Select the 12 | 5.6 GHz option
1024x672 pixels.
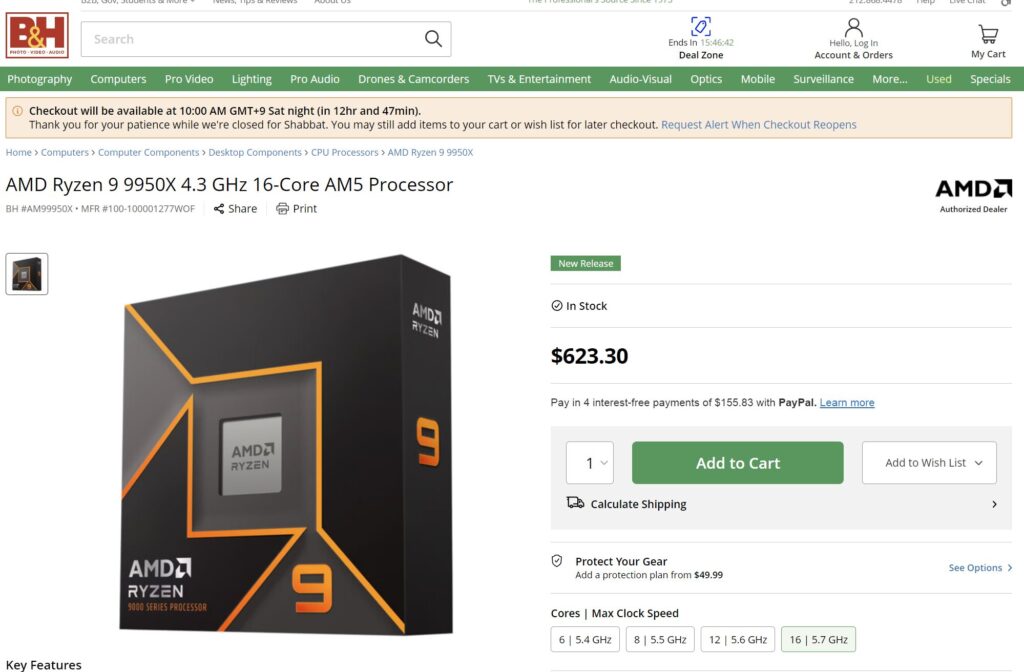coord(738,639)
